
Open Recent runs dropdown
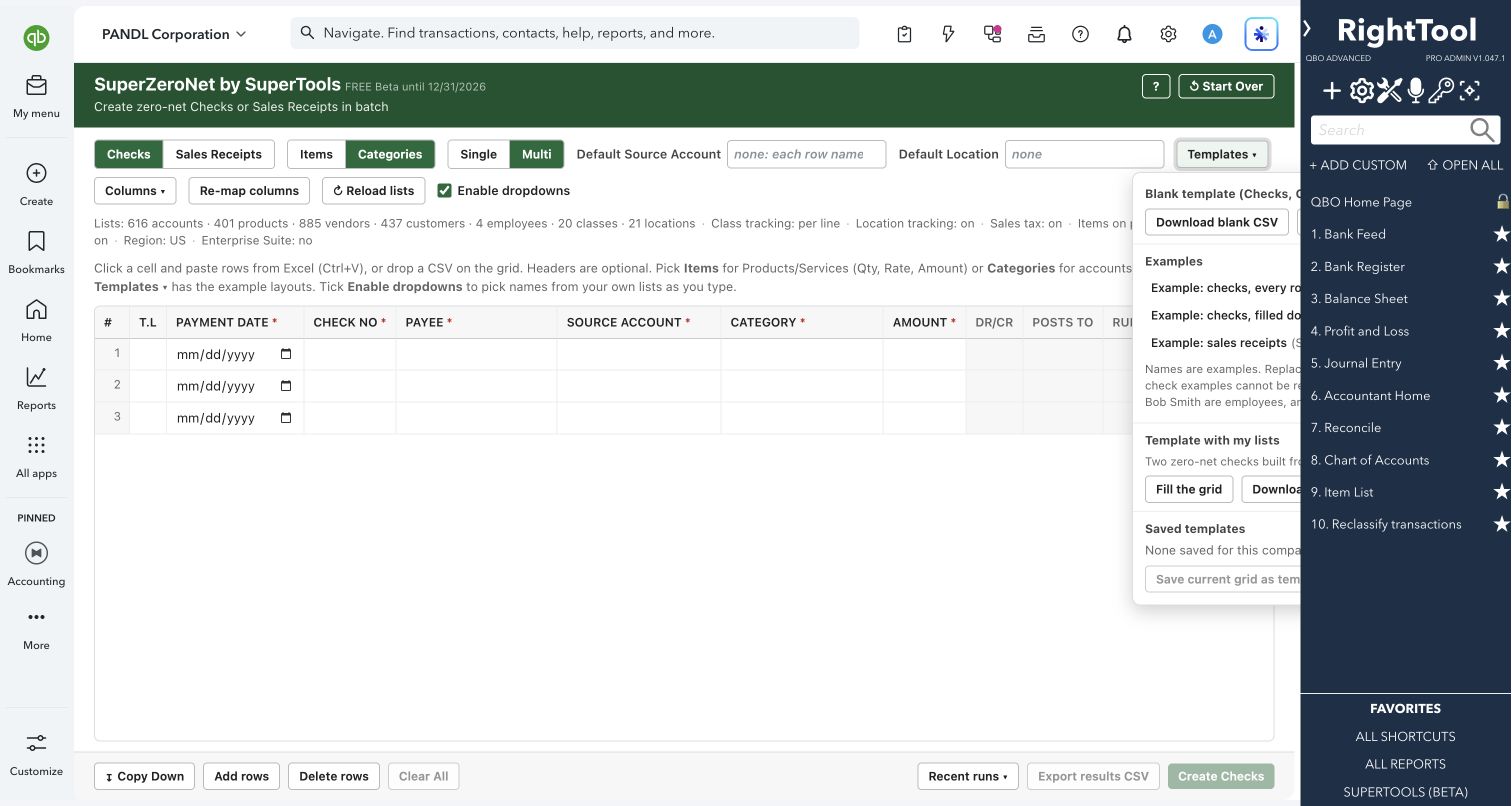pos(968,776)
